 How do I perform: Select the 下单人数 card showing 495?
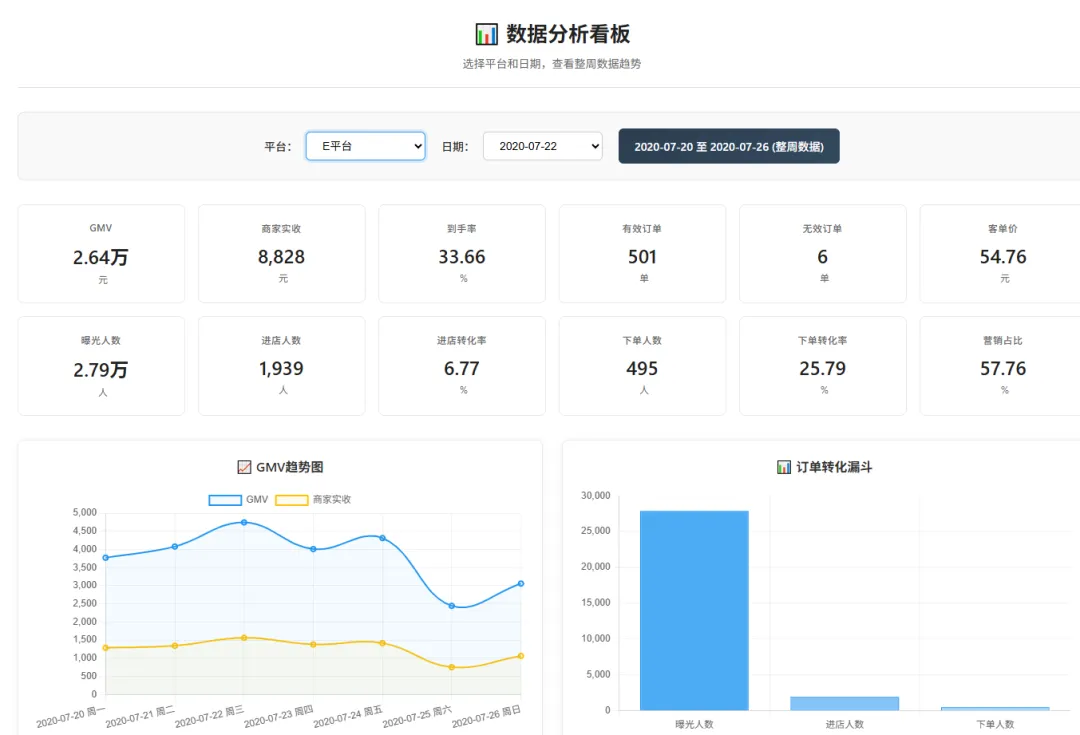pos(643,366)
